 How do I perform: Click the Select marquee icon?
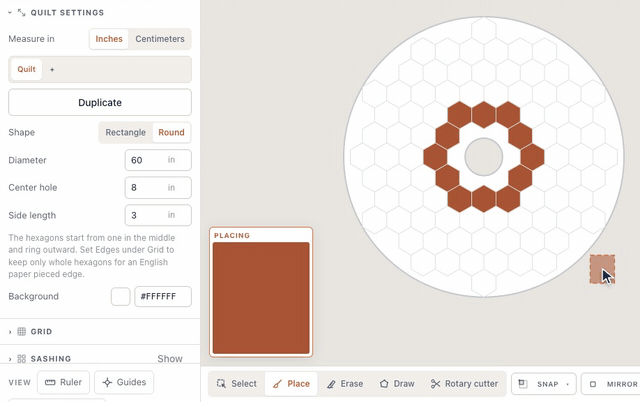[221, 384]
